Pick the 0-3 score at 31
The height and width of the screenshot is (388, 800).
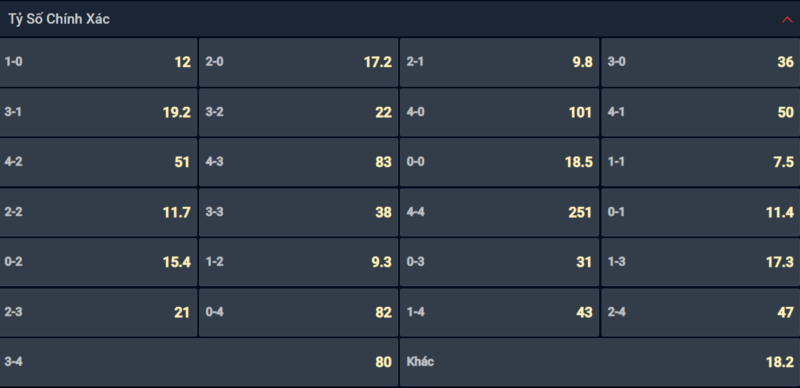(x=499, y=262)
